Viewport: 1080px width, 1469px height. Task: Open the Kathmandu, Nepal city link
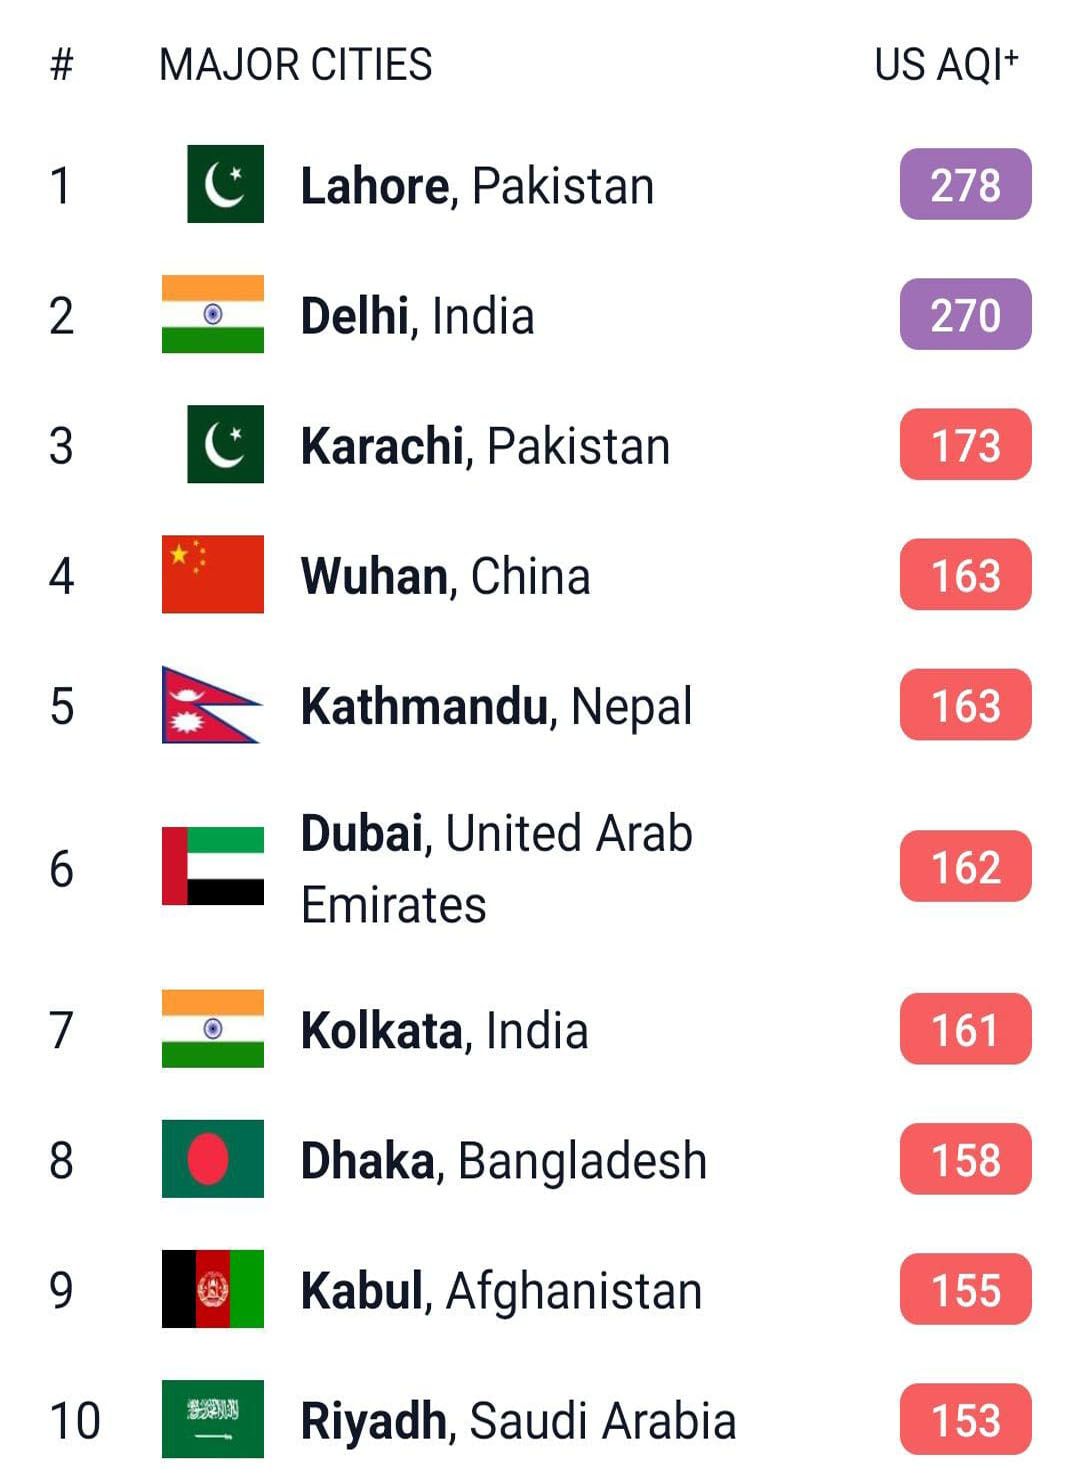tap(496, 706)
